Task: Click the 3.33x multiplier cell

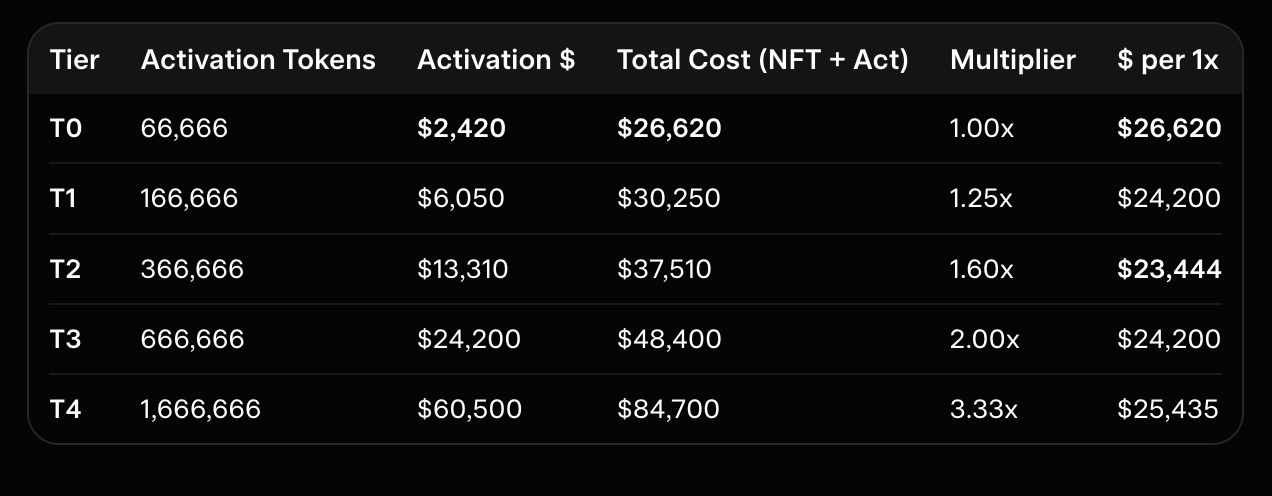Action: point(984,408)
